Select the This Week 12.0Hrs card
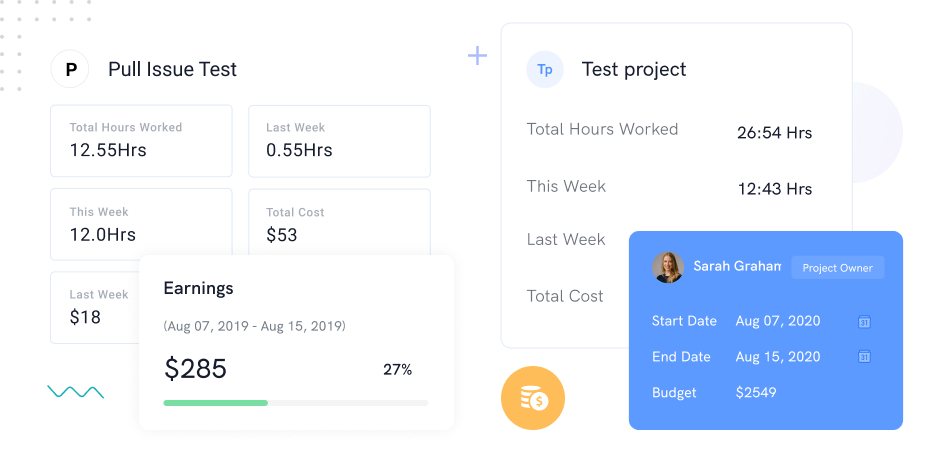 [141, 225]
